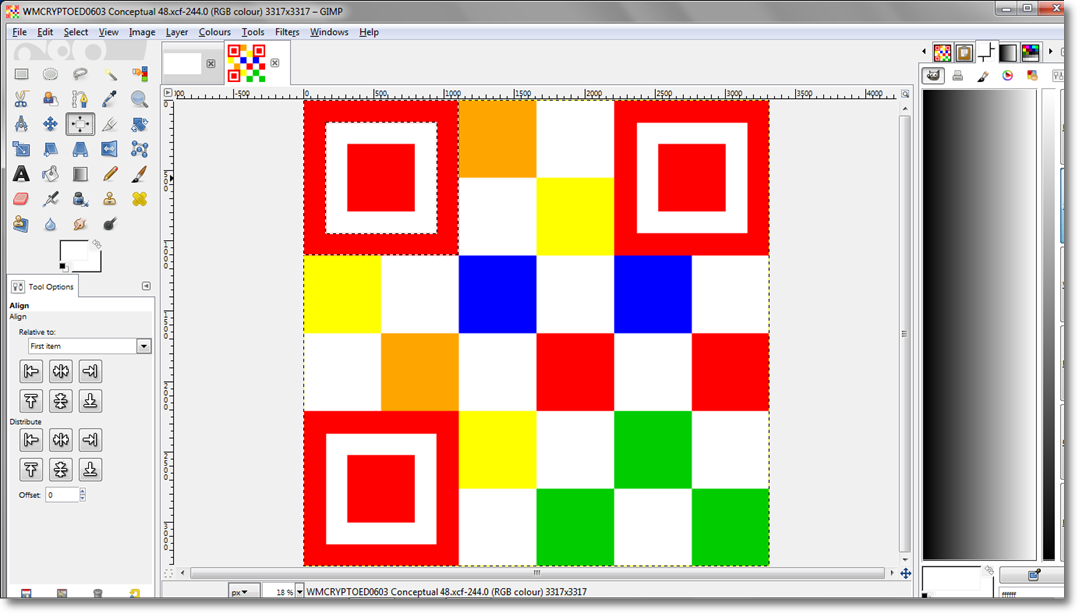The height and width of the screenshot is (615, 1080).
Task: Switch to the Palettes dock tab
Action: (x=1030, y=52)
